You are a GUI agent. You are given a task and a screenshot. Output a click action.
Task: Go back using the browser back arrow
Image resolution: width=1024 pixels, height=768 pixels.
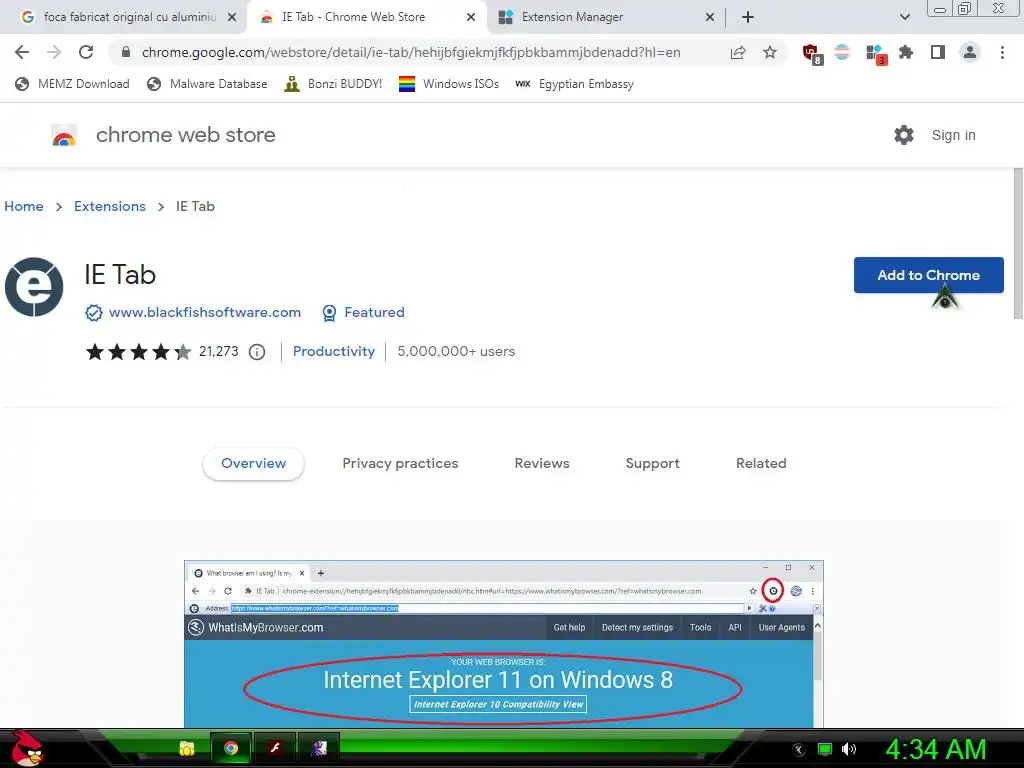pos(22,52)
